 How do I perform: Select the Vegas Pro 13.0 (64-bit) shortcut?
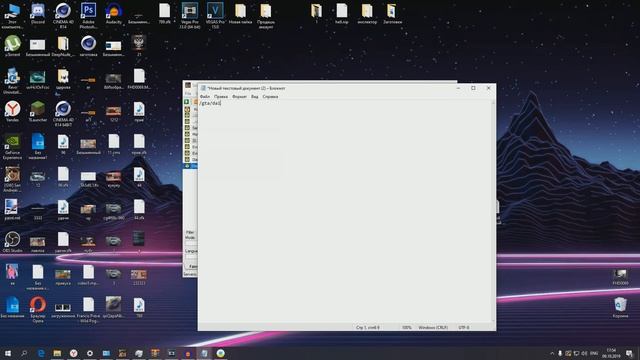190,15
